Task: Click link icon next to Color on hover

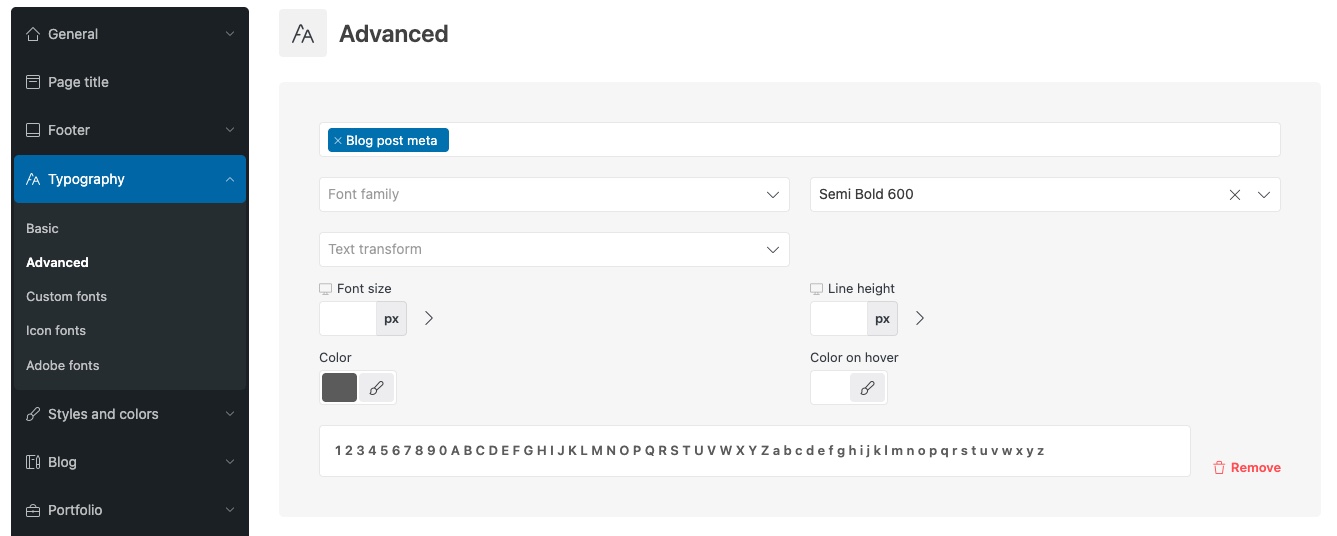Action: 867,388
